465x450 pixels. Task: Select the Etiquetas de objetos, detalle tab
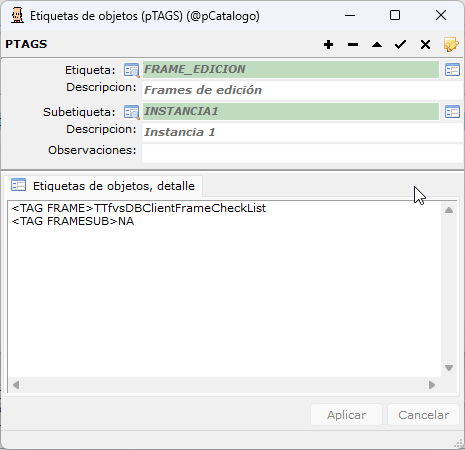[x=103, y=186]
